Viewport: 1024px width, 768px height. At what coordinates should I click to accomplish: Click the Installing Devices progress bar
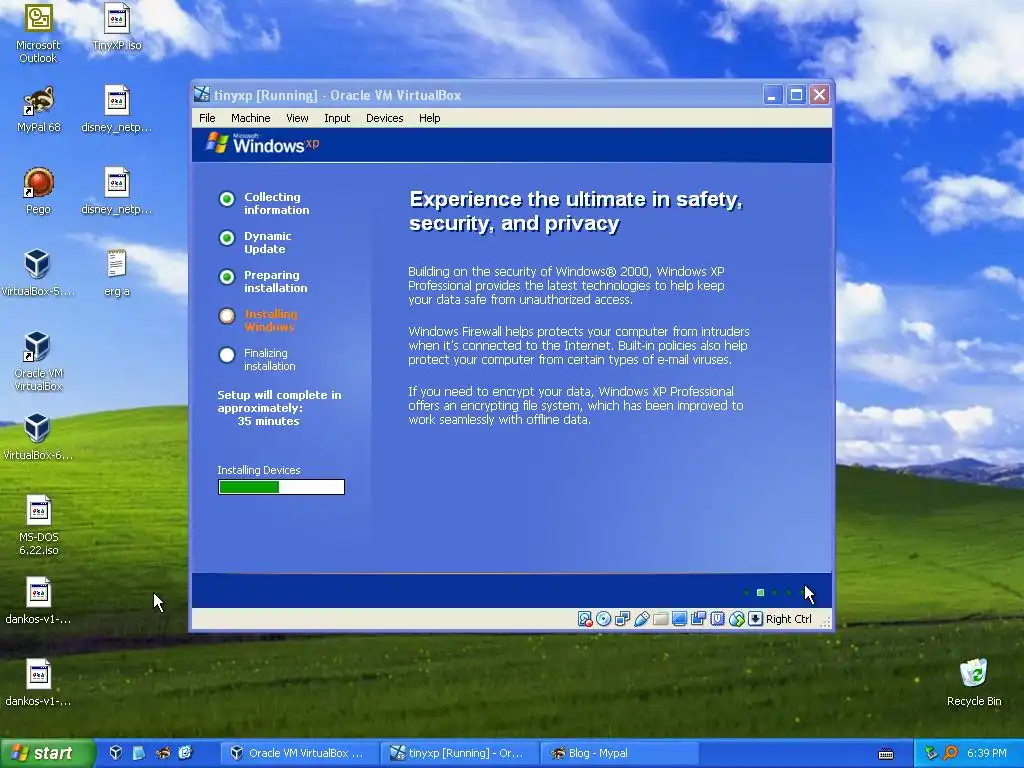point(281,487)
